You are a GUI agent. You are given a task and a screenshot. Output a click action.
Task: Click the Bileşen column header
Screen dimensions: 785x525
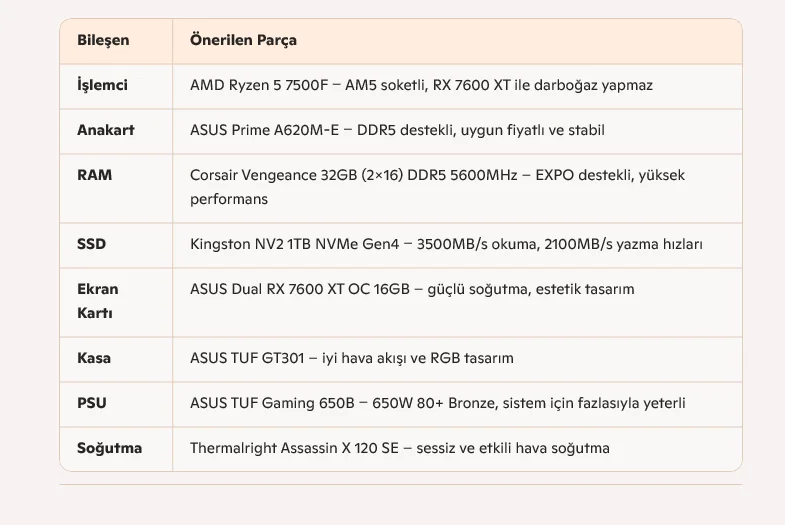[x=103, y=41]
